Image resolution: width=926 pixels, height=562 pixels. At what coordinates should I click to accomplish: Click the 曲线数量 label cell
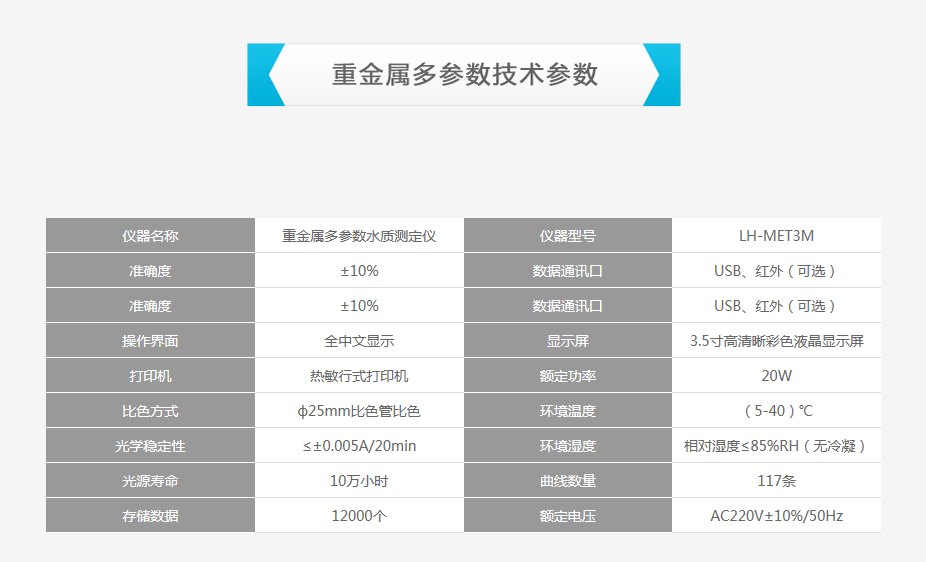pos(568,481)
